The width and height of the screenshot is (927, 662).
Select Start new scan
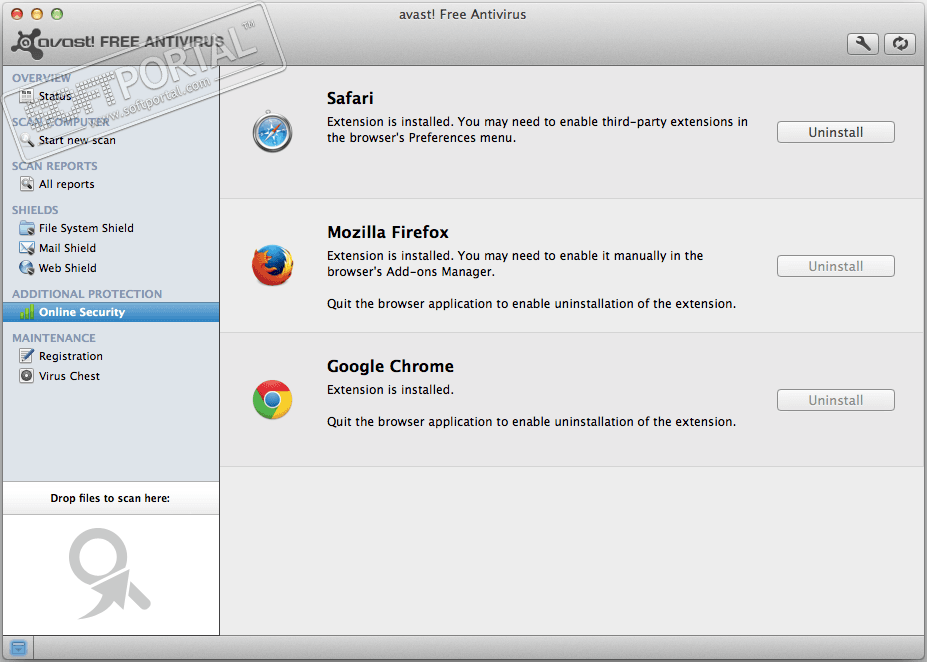pyautogui.click(x=77, y=140)
